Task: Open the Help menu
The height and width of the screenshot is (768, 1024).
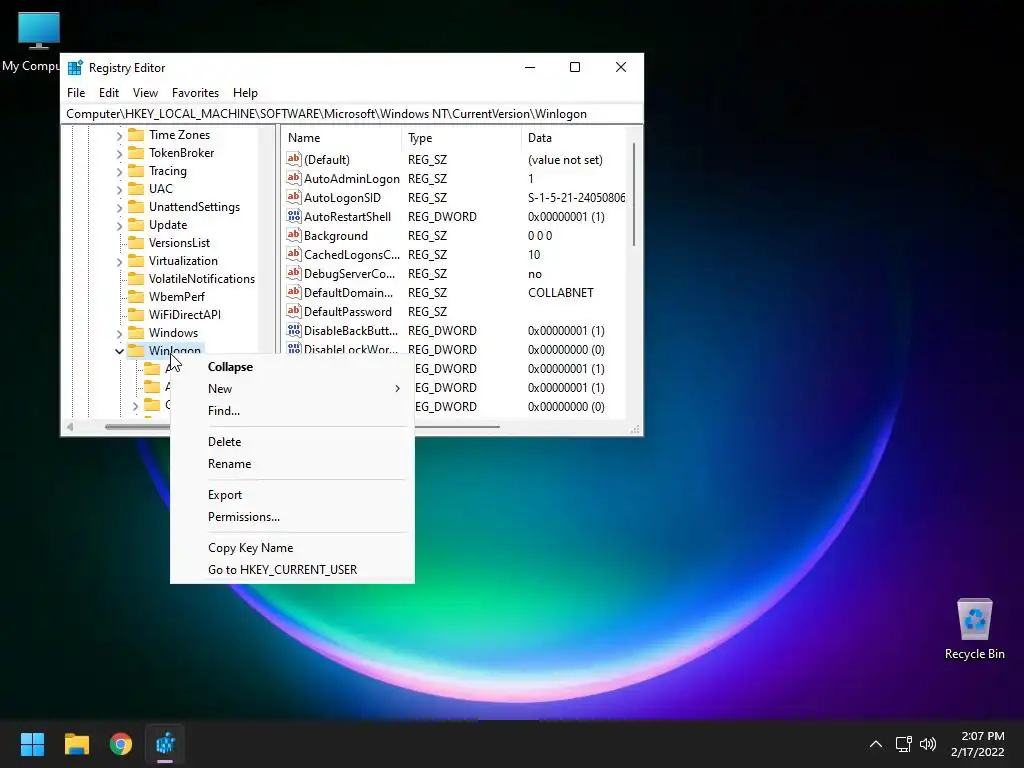Action: tap(246, 93)
